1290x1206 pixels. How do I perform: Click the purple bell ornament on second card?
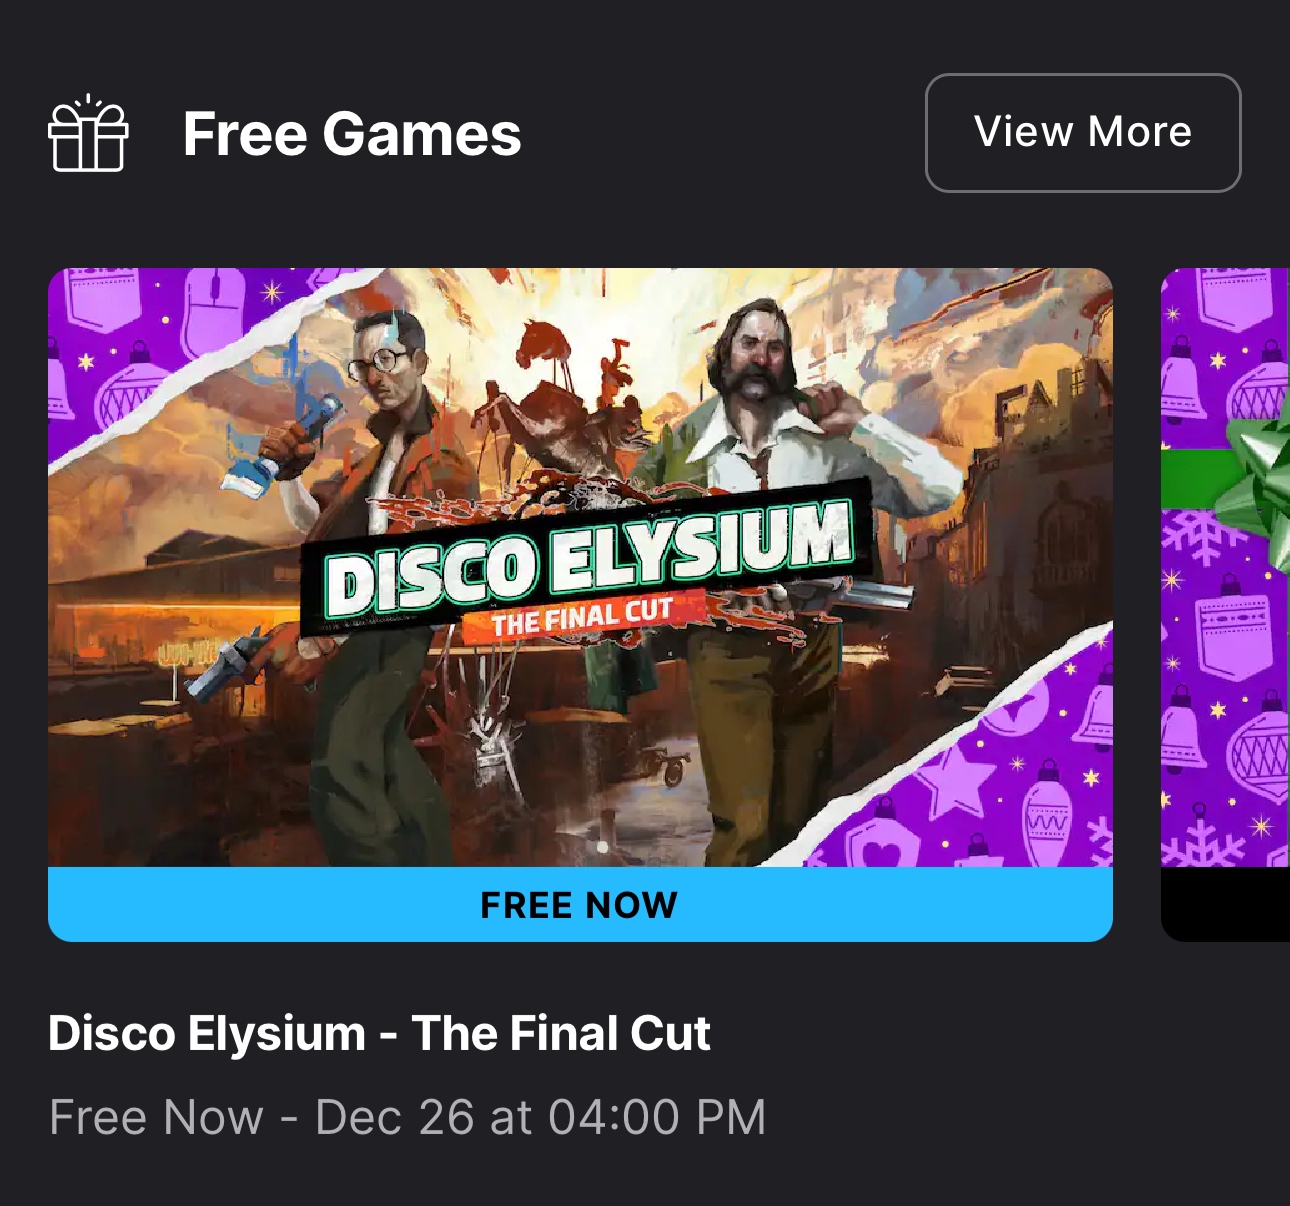click(x=1182, y=381)
